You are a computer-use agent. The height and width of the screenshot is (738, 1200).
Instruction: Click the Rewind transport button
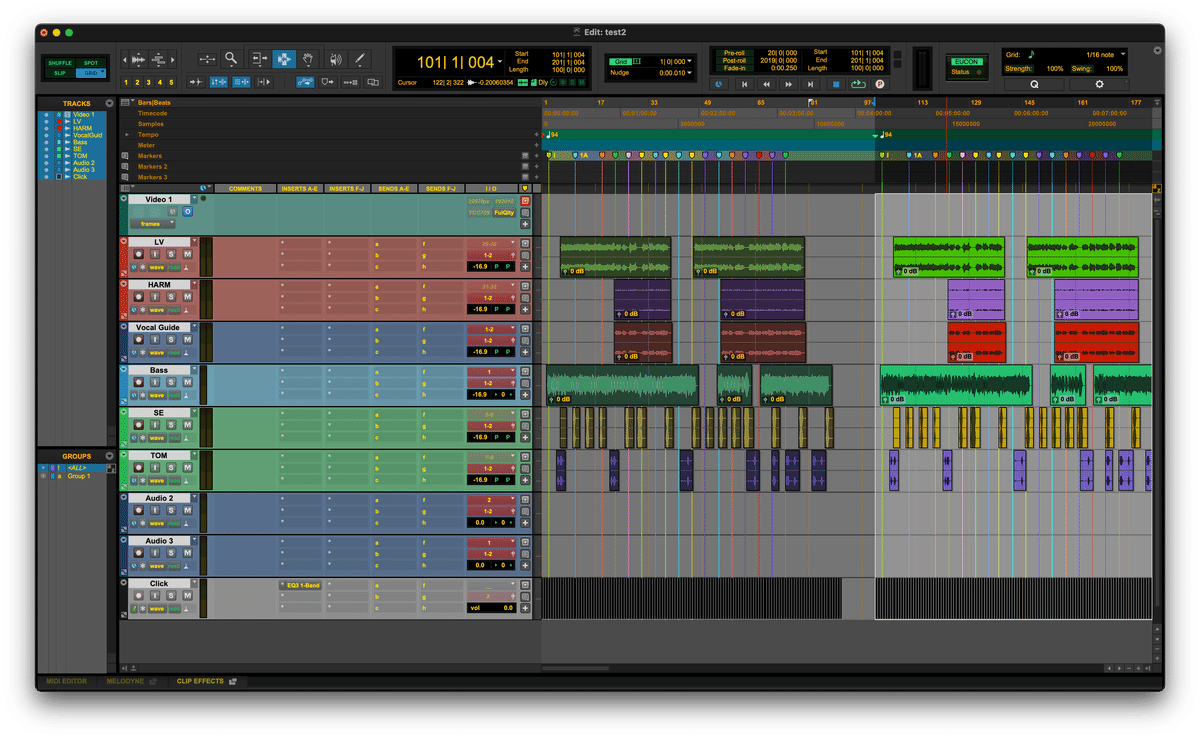(x=767, y=85)
